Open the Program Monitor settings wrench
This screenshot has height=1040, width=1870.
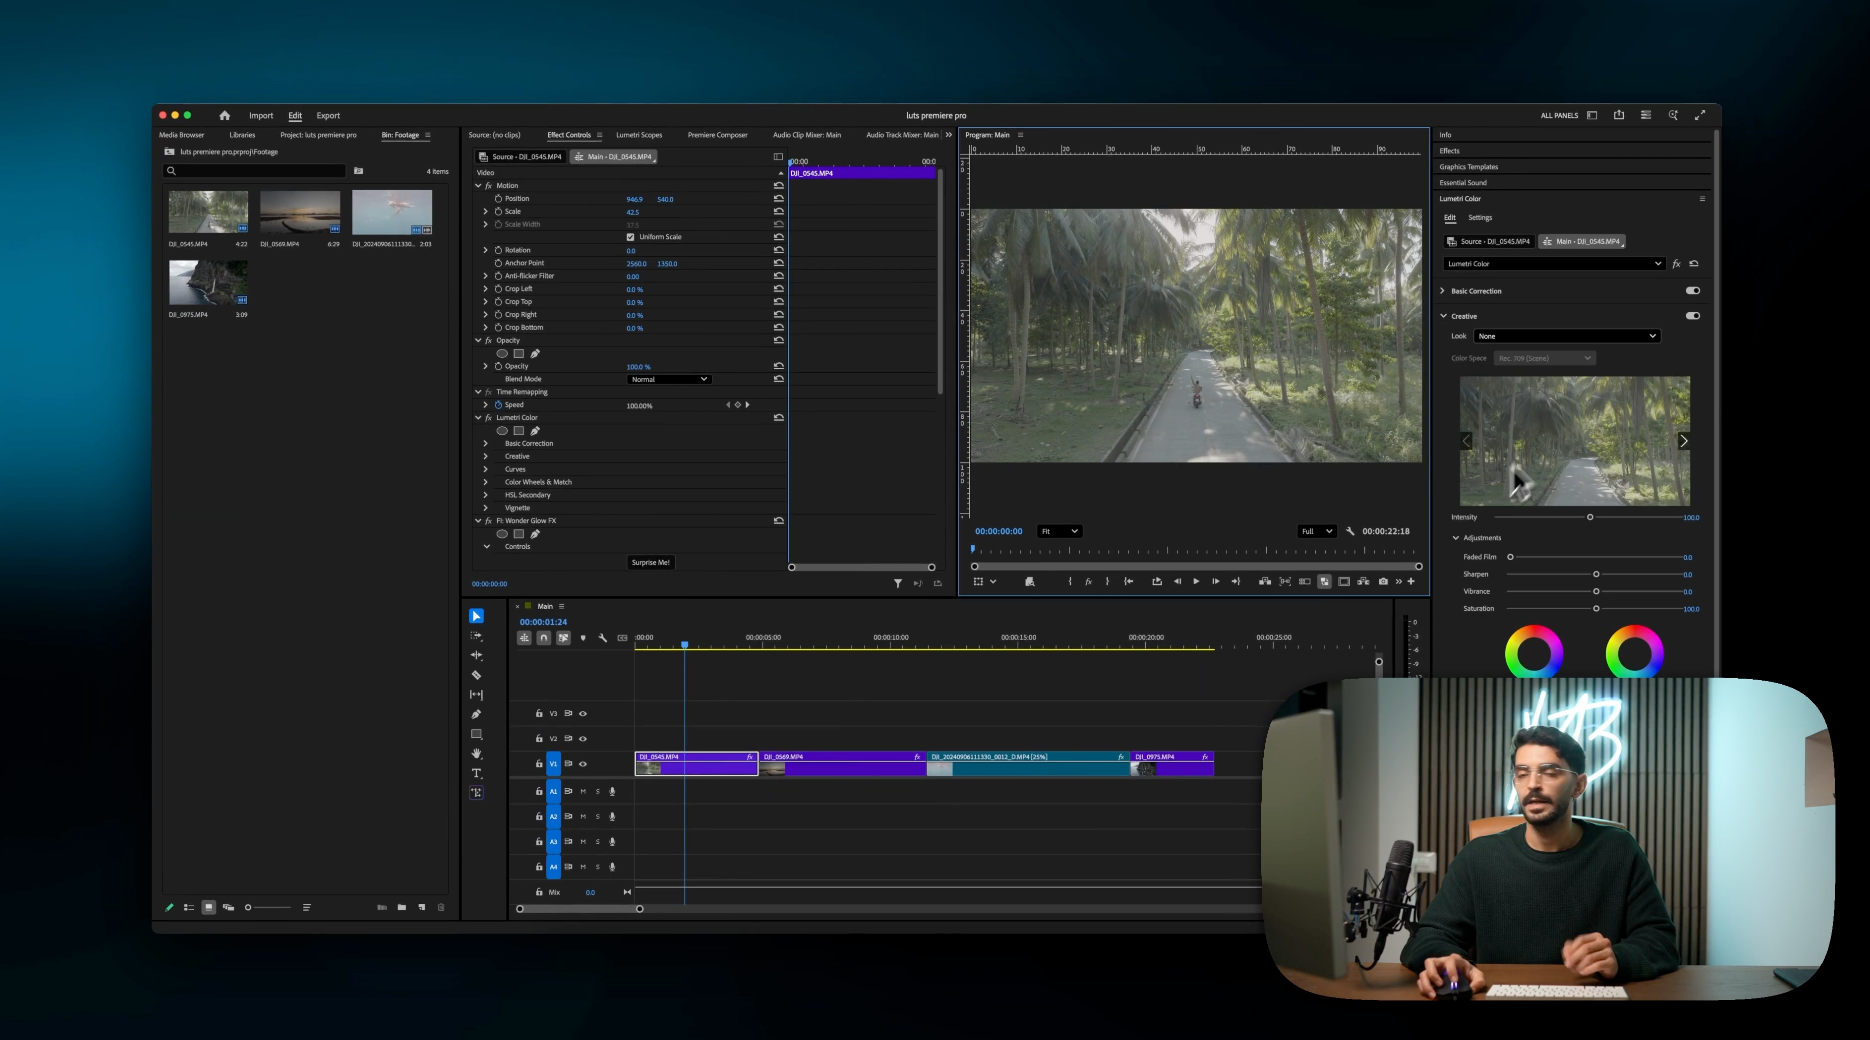point(1350,531)
